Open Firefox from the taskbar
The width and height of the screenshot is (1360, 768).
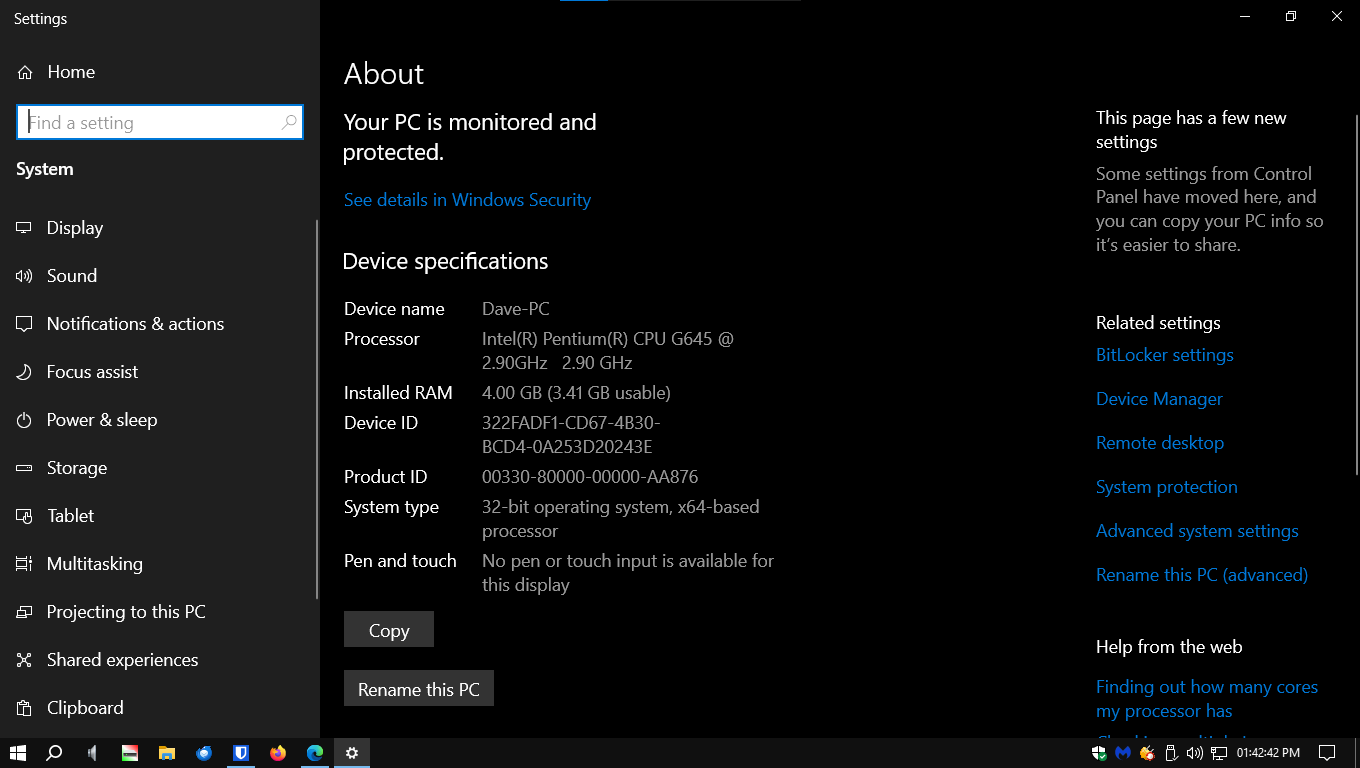[278, 753]
